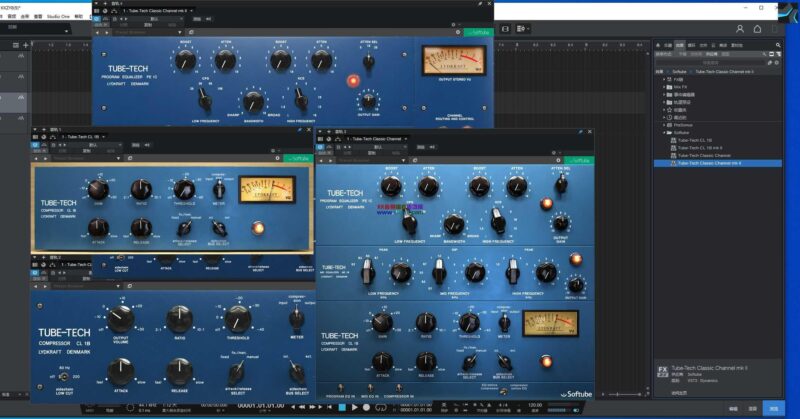Toggle the orange power lamp in gold-framed CL 1B

tap(258, 228)
